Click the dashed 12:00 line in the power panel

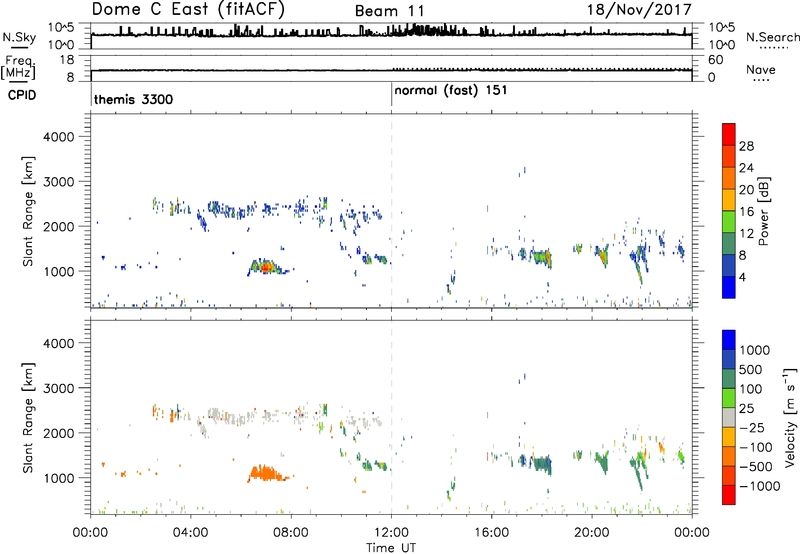(x=391, y=211)
